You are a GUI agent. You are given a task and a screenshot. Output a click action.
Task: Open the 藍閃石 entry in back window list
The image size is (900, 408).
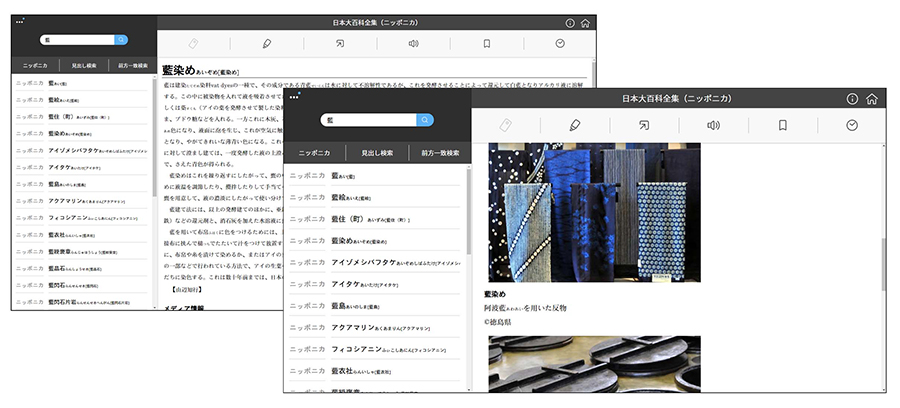coord(82,285)
